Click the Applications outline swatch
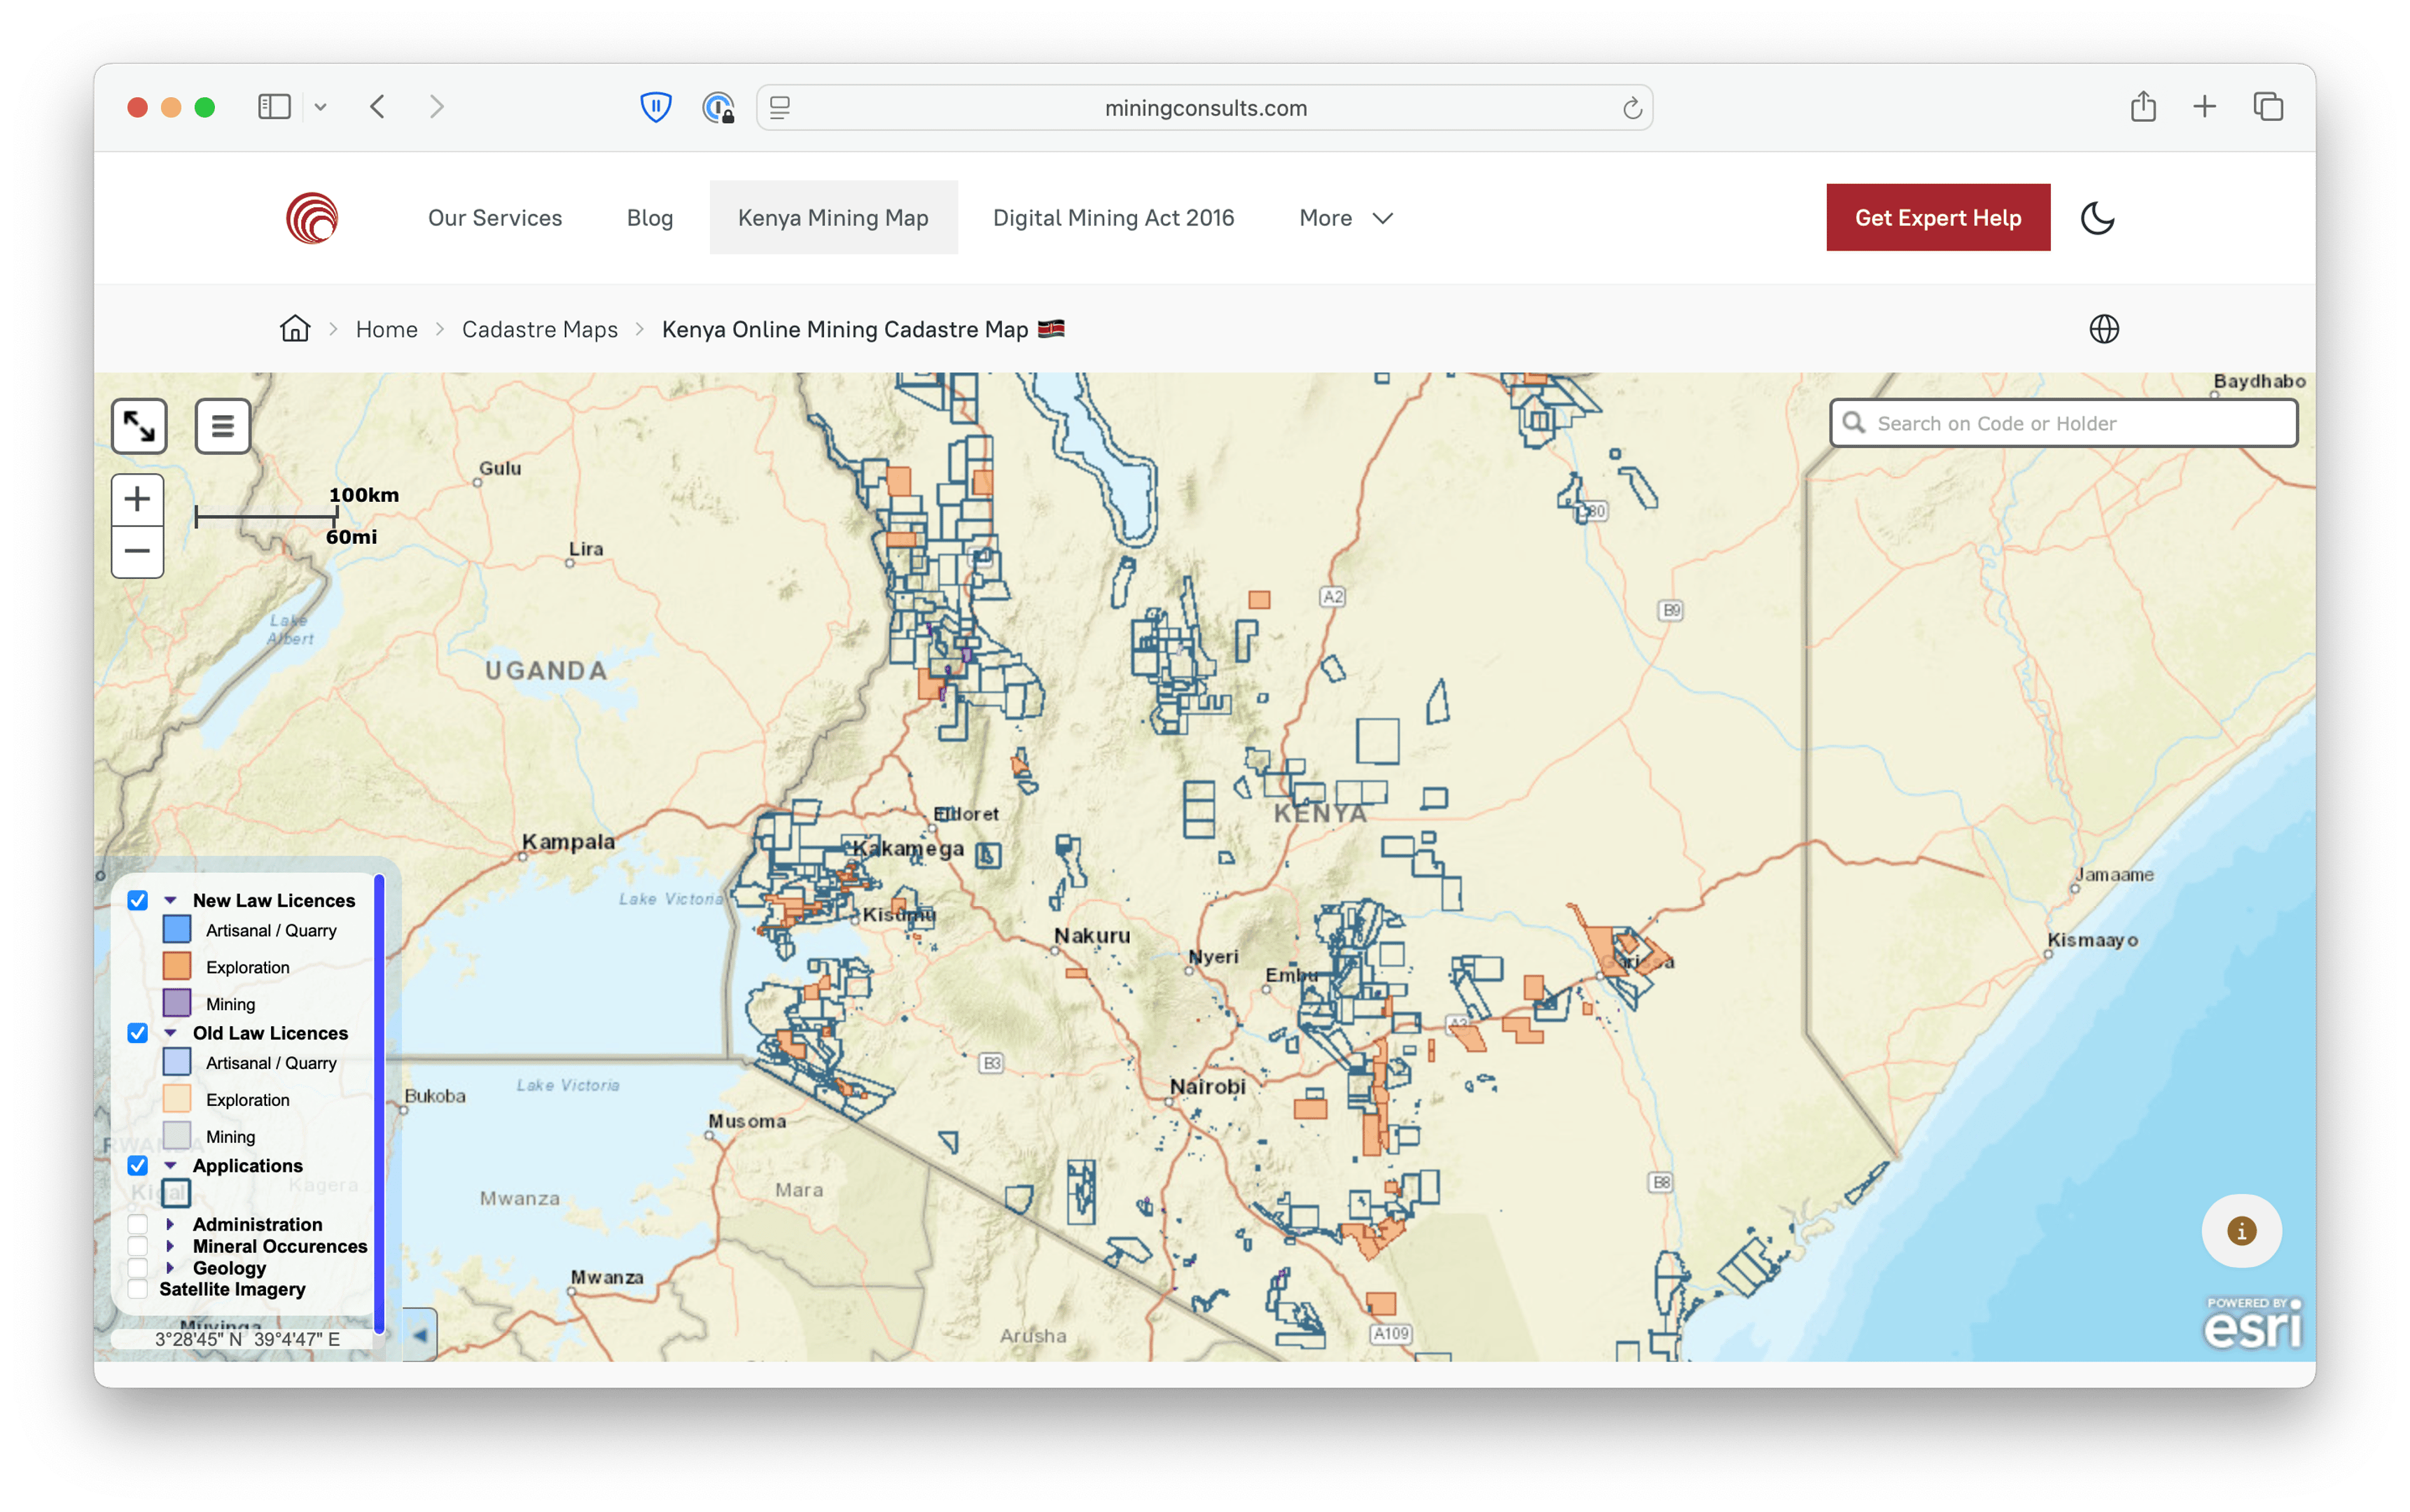This screenshot has height=1512, width=2410. tap(176, 1192)
